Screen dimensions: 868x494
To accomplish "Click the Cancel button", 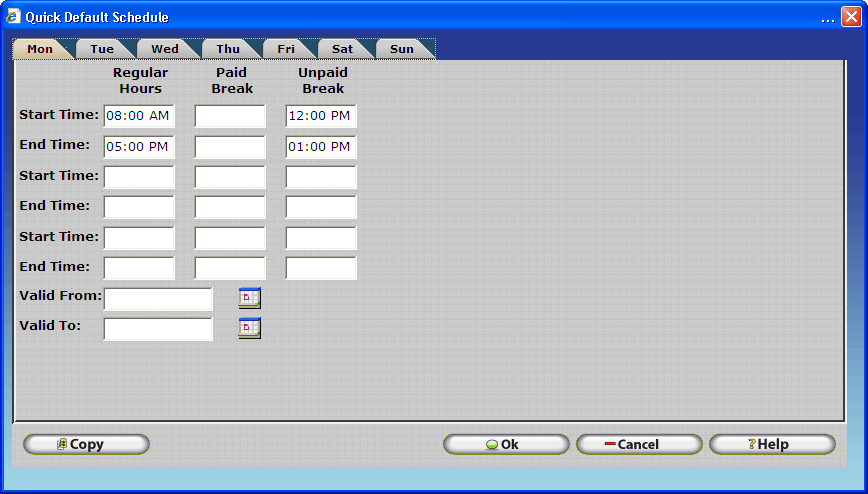I will (x=638, y=445).
